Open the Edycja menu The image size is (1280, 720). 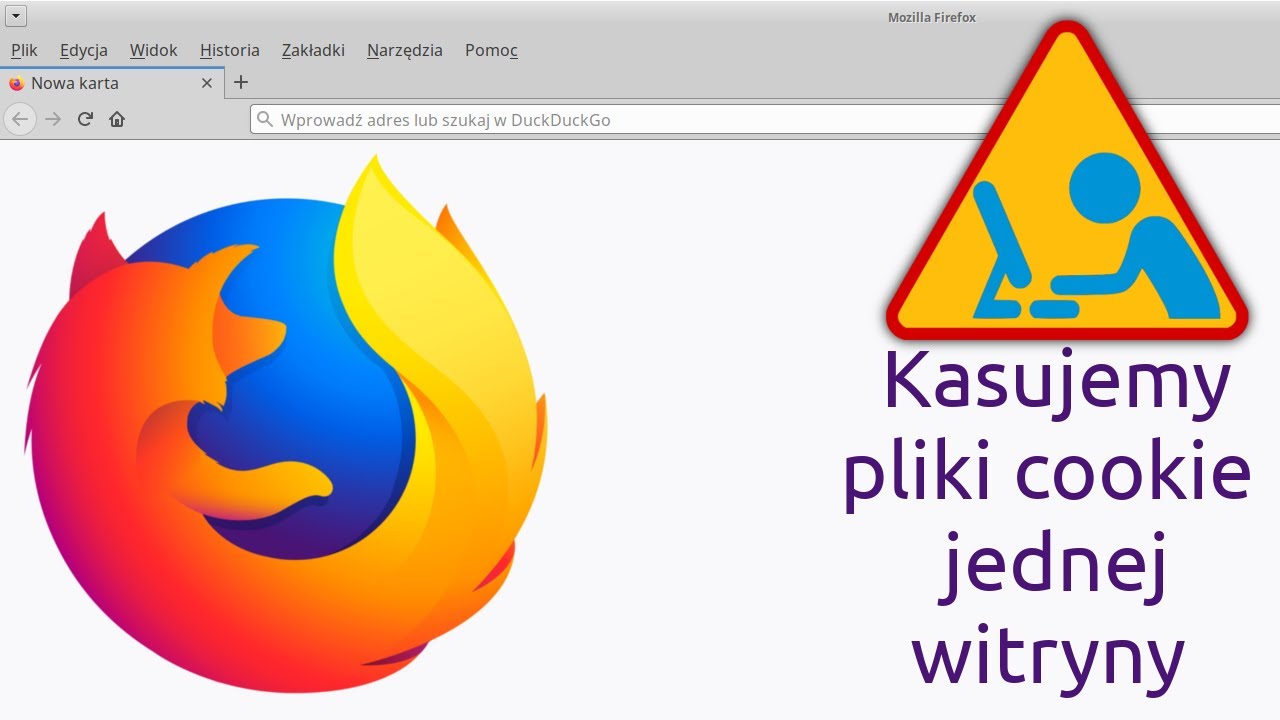[x=84, y=50]
